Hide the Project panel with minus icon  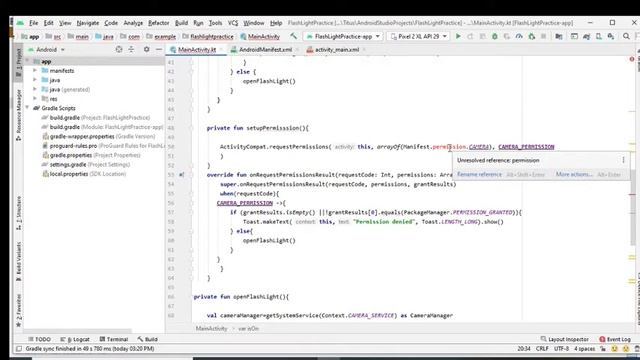pos(159,49)
